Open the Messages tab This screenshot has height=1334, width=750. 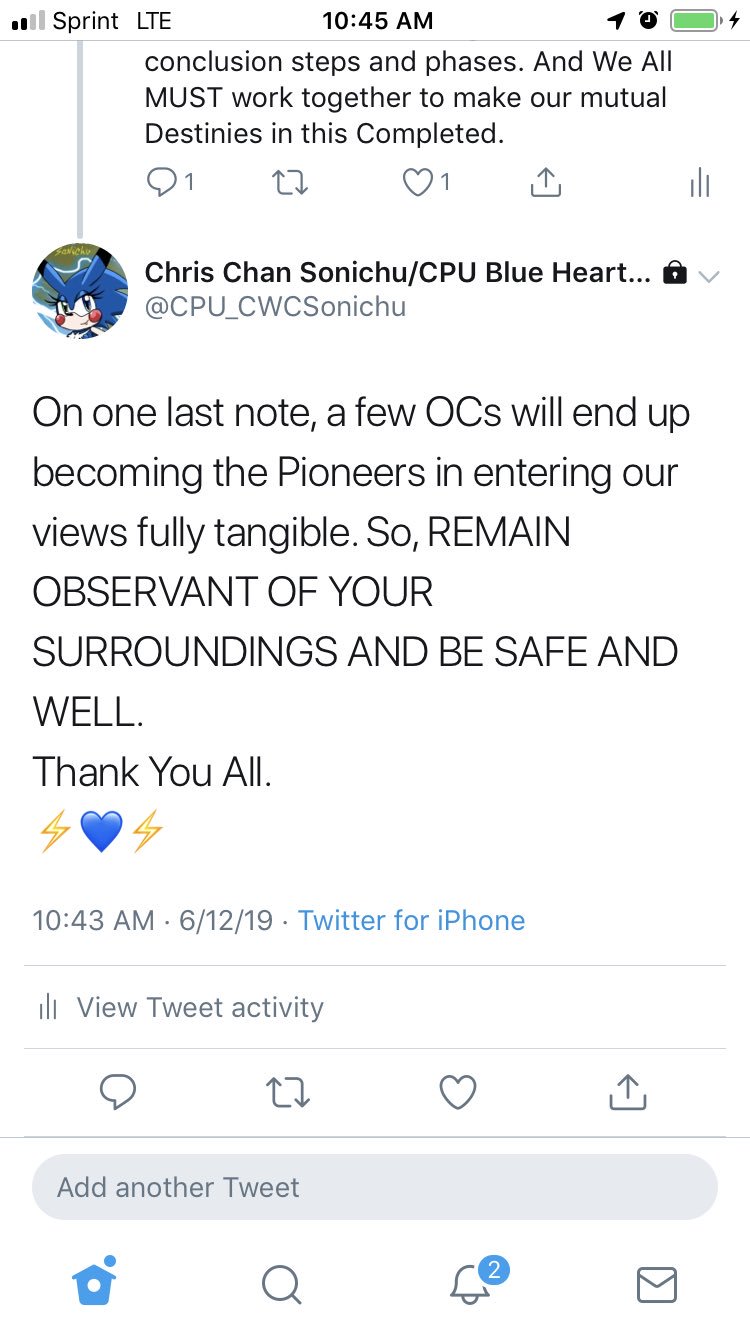(x=657, y=1284)
